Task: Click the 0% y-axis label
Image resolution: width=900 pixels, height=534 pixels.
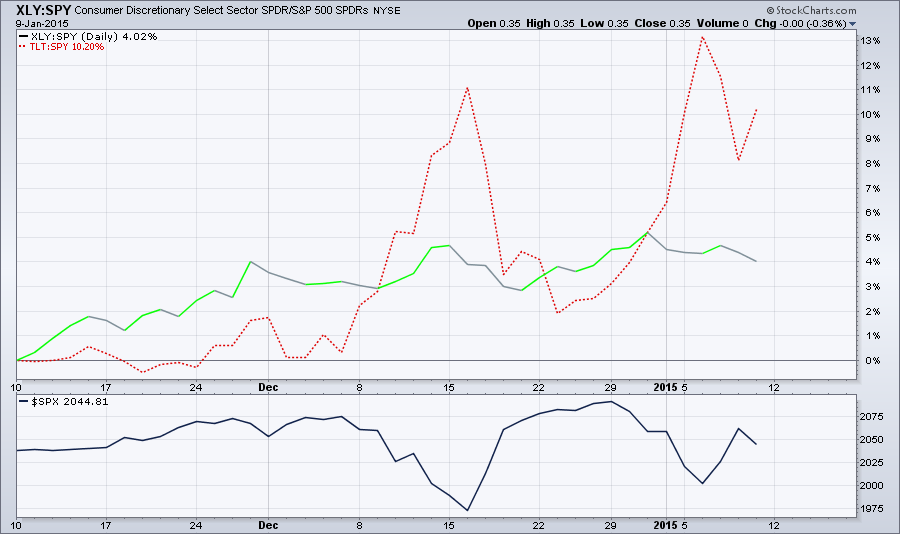Action: (872, 361)
